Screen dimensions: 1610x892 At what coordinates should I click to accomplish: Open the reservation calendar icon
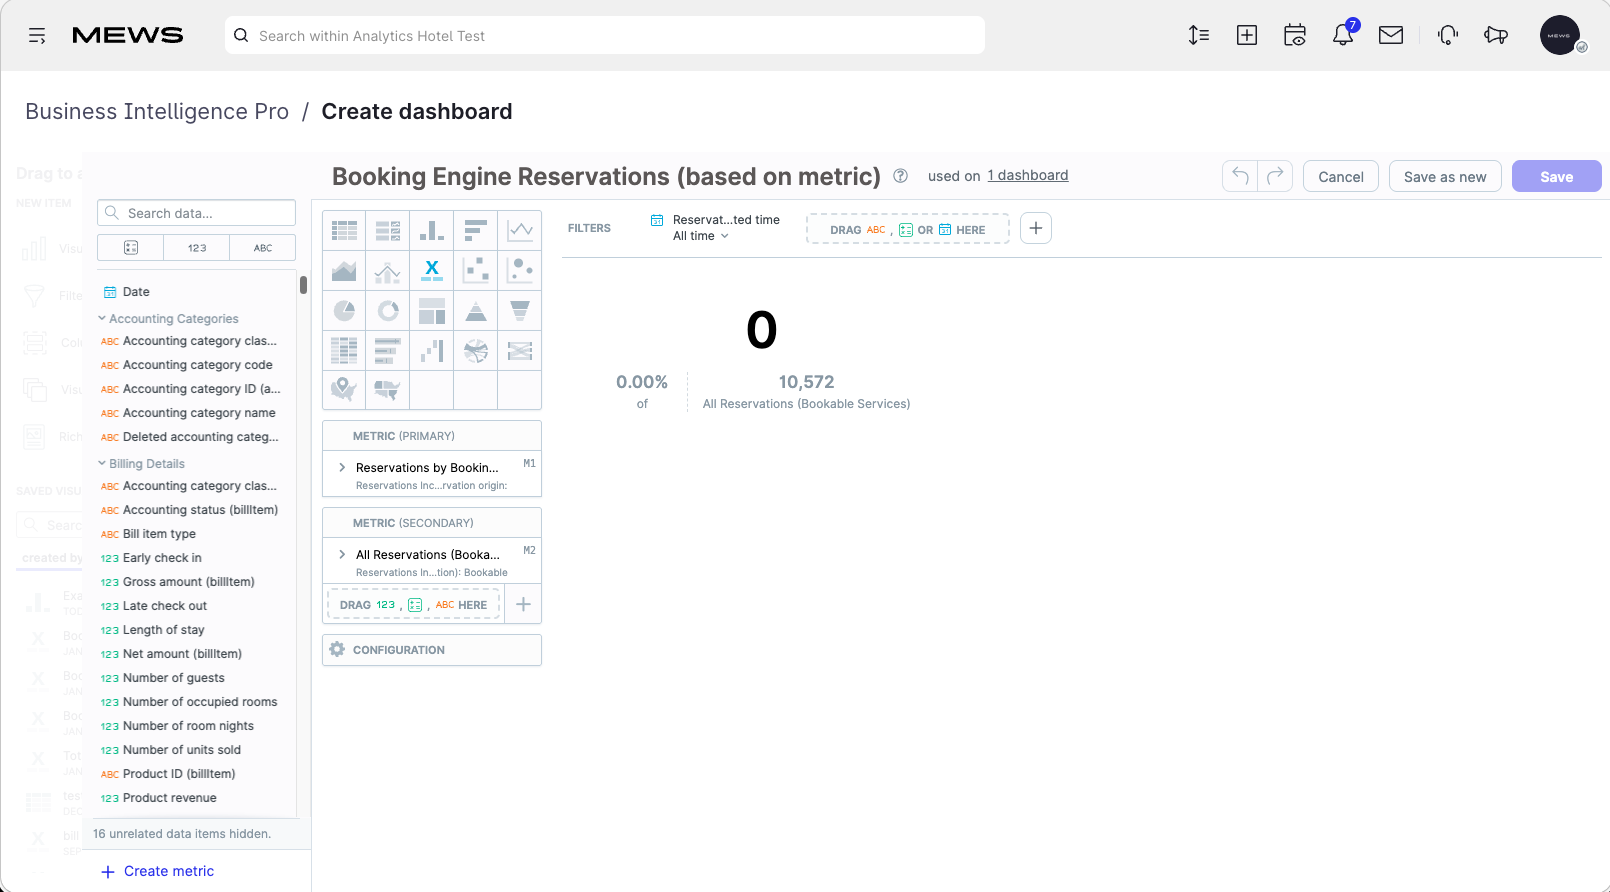[1295, 35]
